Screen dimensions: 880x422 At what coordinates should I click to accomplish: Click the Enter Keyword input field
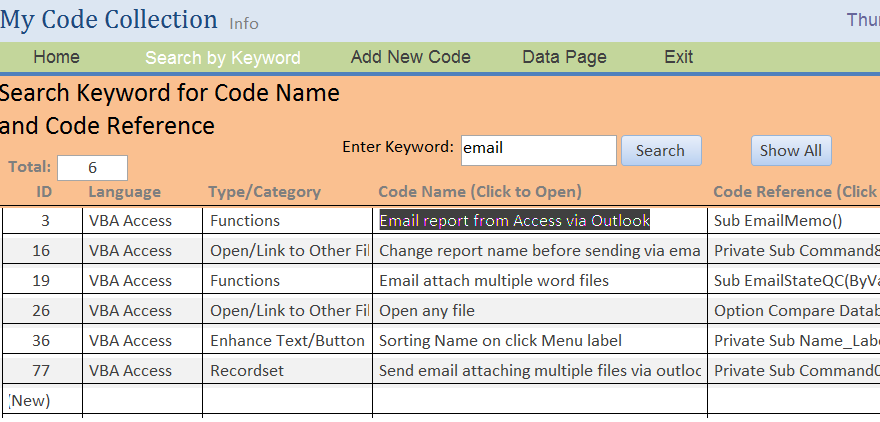(538, 150)
